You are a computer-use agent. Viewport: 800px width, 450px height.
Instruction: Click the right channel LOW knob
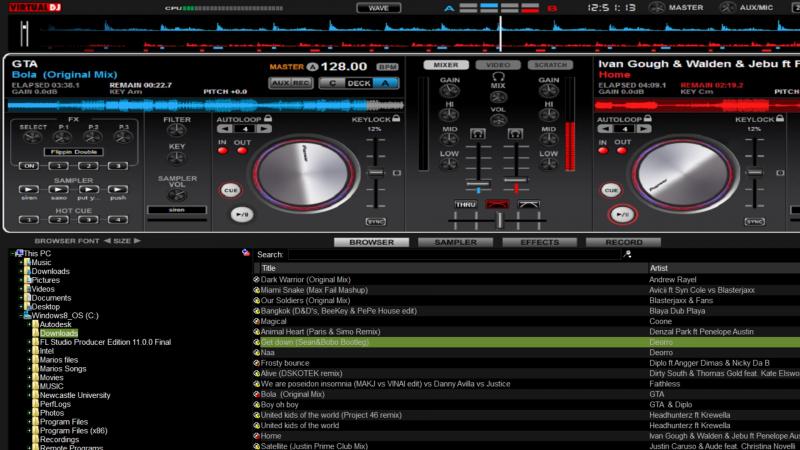click(x=549, y=164)
